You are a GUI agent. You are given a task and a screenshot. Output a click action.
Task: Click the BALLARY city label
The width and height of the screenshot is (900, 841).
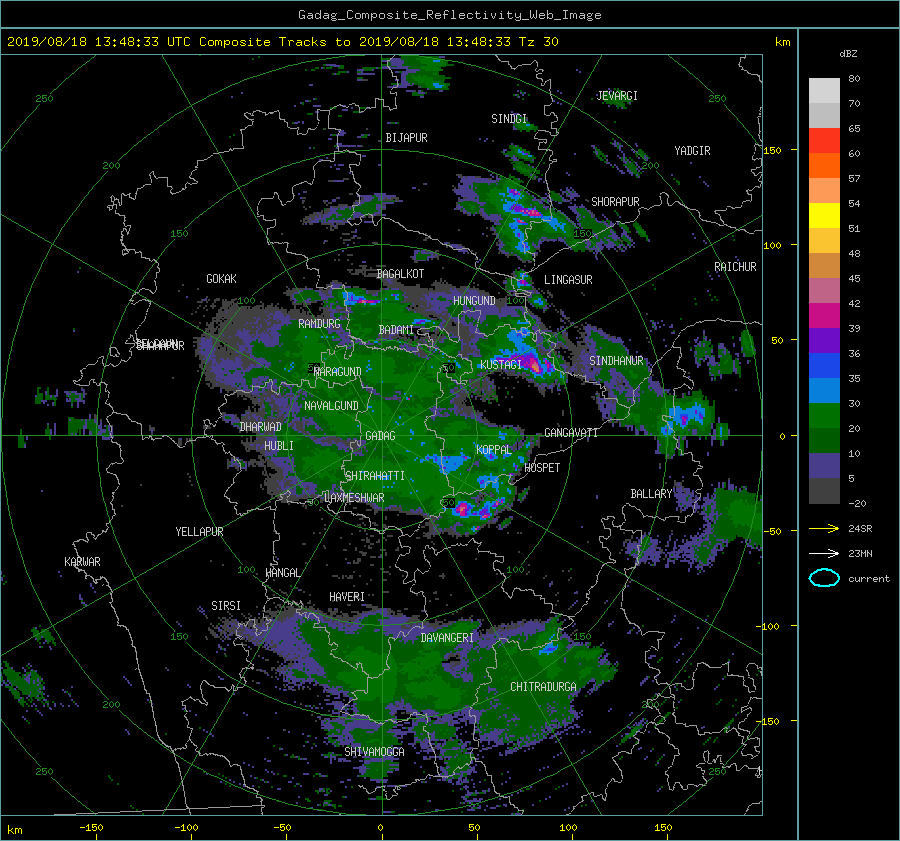pyautogui.click(x=651, y=494)
